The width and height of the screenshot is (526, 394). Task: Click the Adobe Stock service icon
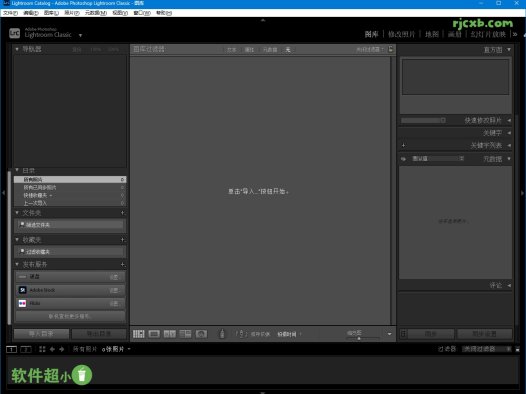(22, 290)
